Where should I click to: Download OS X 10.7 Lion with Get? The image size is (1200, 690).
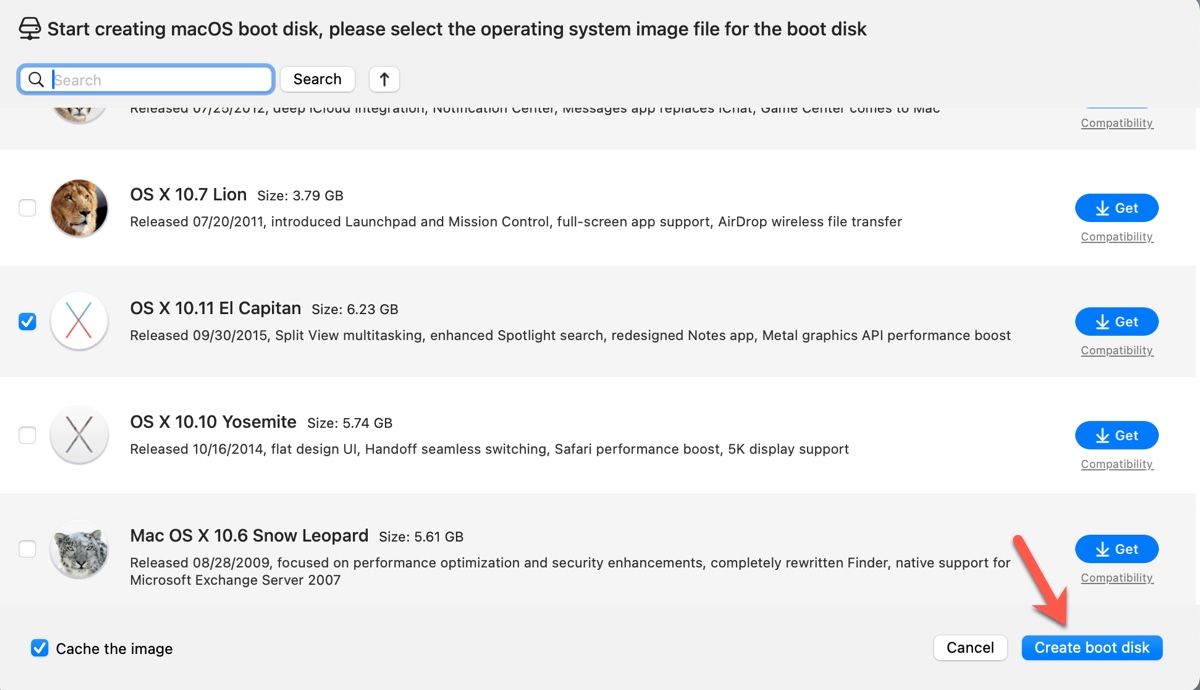pyautogui.click(x=1116, y=208)
